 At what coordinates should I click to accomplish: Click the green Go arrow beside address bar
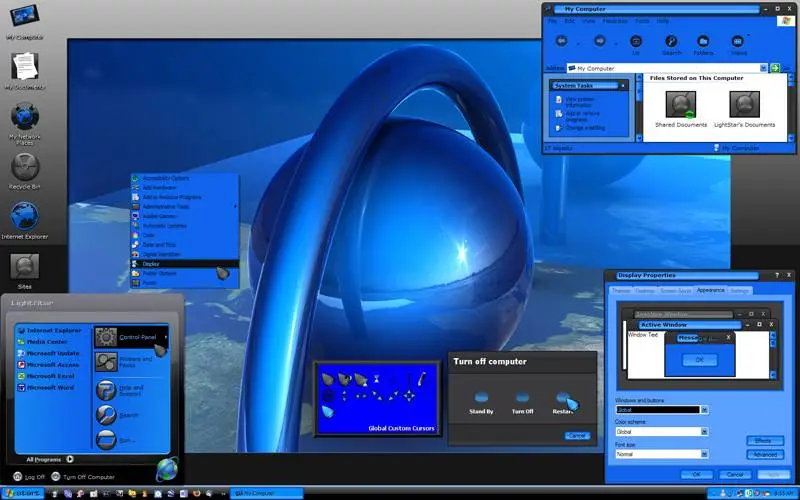pyautogui.click(x=775, y=68)
